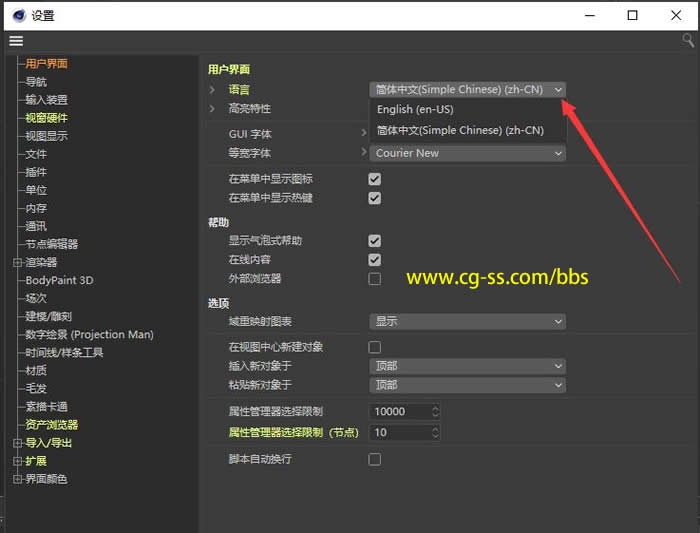Select 视窗硬件 in the settings sidebar
The image size is (700, 533).
pyautogui.click(x=47, y=118)
